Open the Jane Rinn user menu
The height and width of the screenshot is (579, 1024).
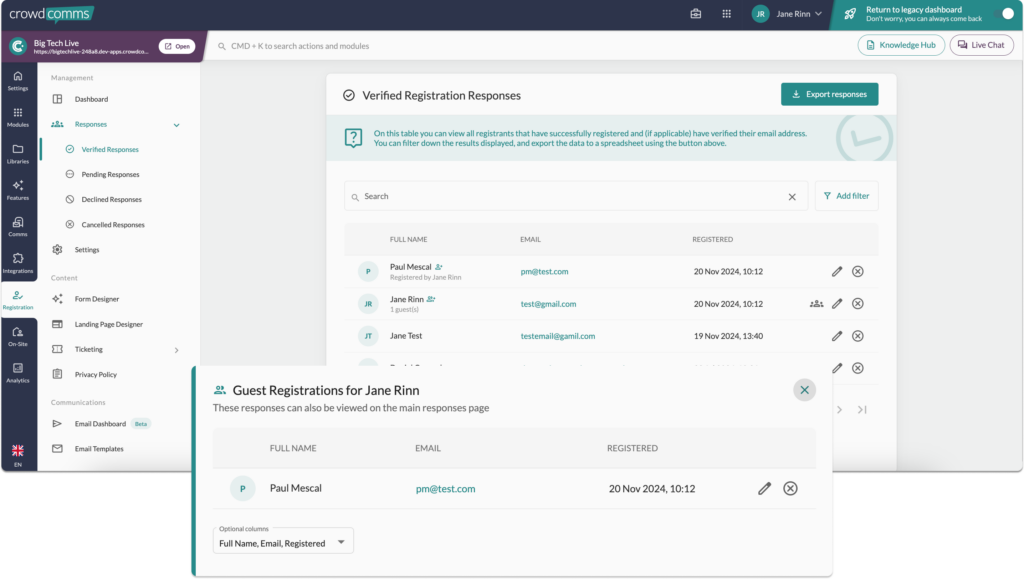pos(788,14)
